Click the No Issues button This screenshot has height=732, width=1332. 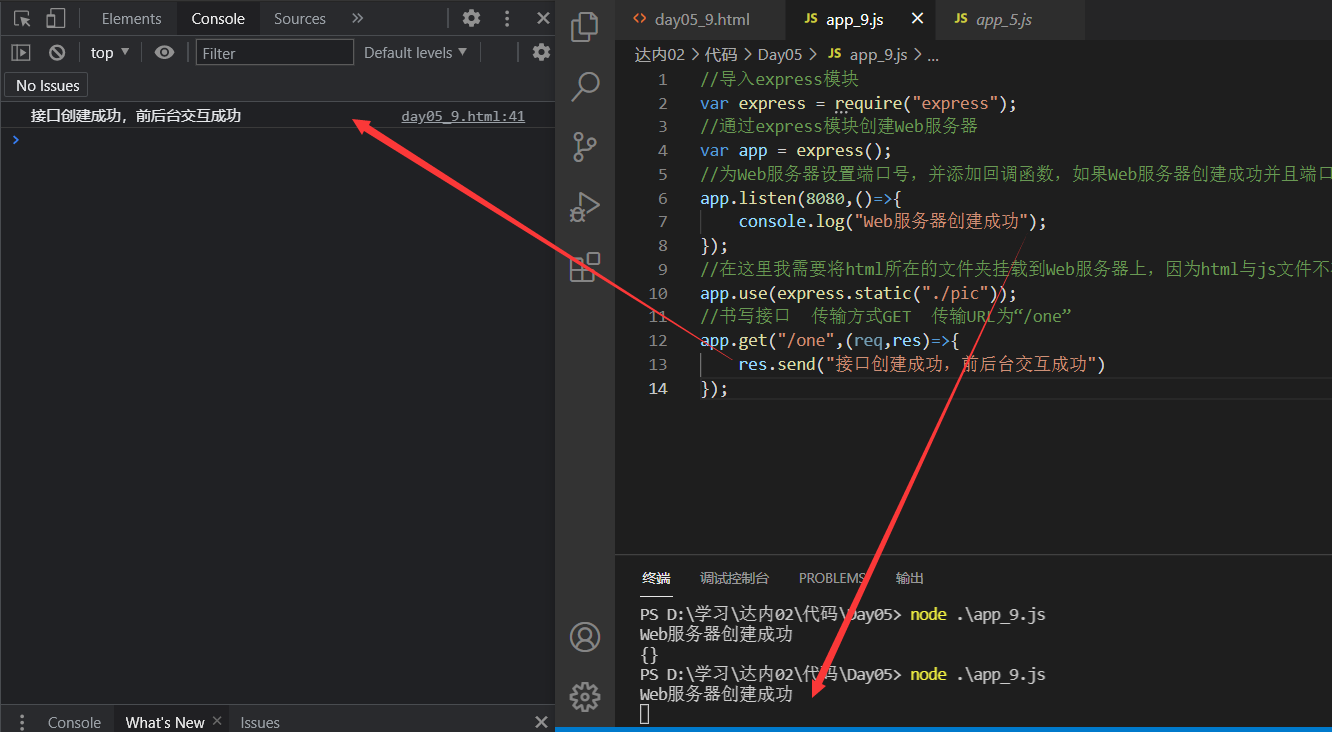[x=45, y=85]
